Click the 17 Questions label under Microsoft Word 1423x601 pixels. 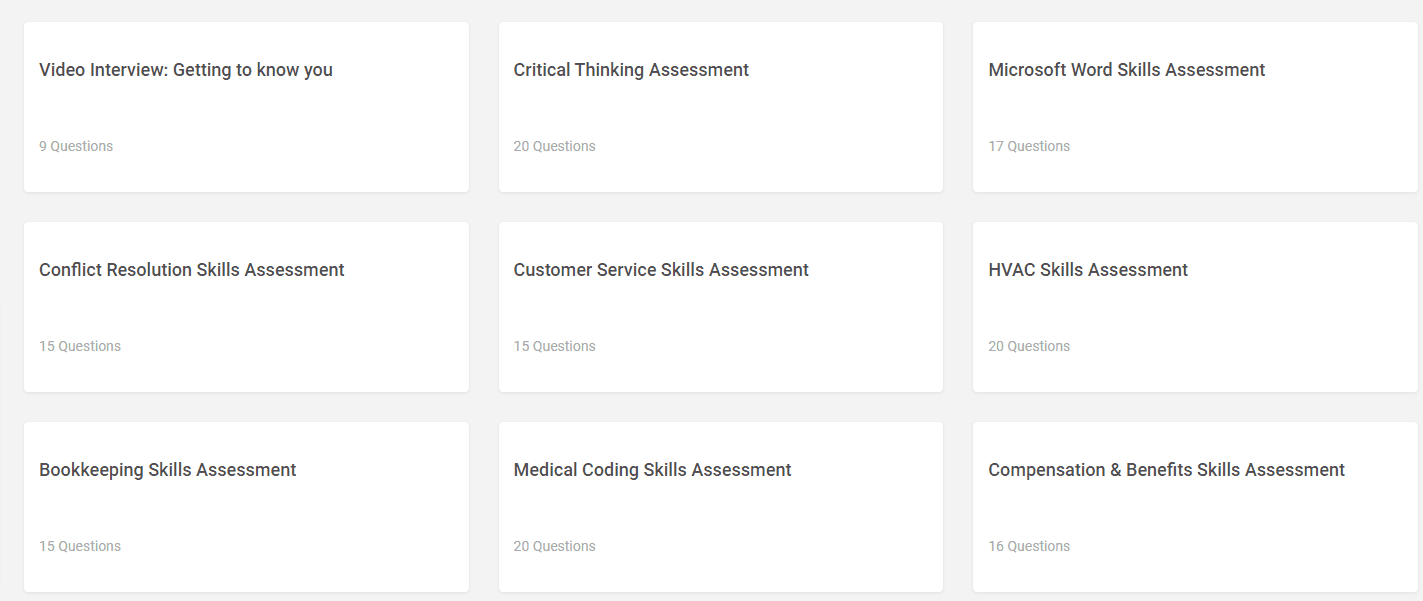1029,146
